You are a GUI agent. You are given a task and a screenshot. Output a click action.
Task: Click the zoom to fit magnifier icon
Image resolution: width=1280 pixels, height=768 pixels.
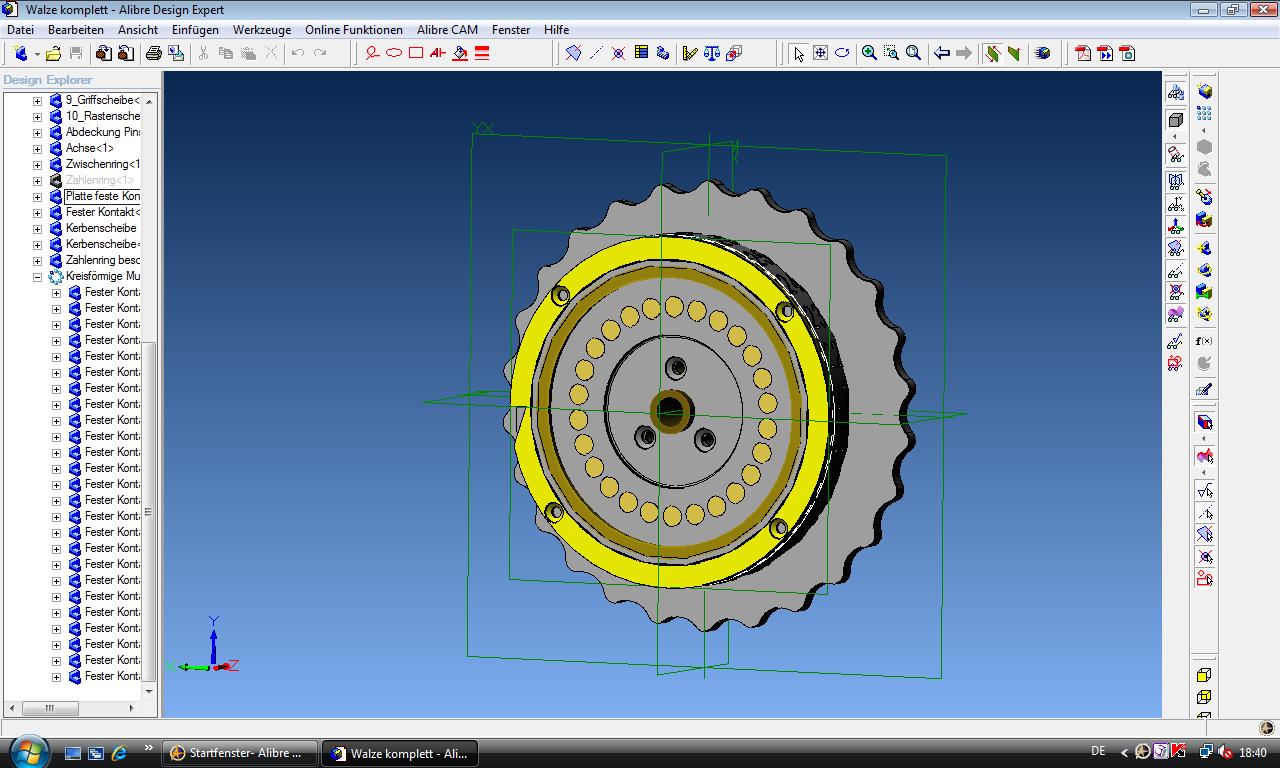pos(913,53)
